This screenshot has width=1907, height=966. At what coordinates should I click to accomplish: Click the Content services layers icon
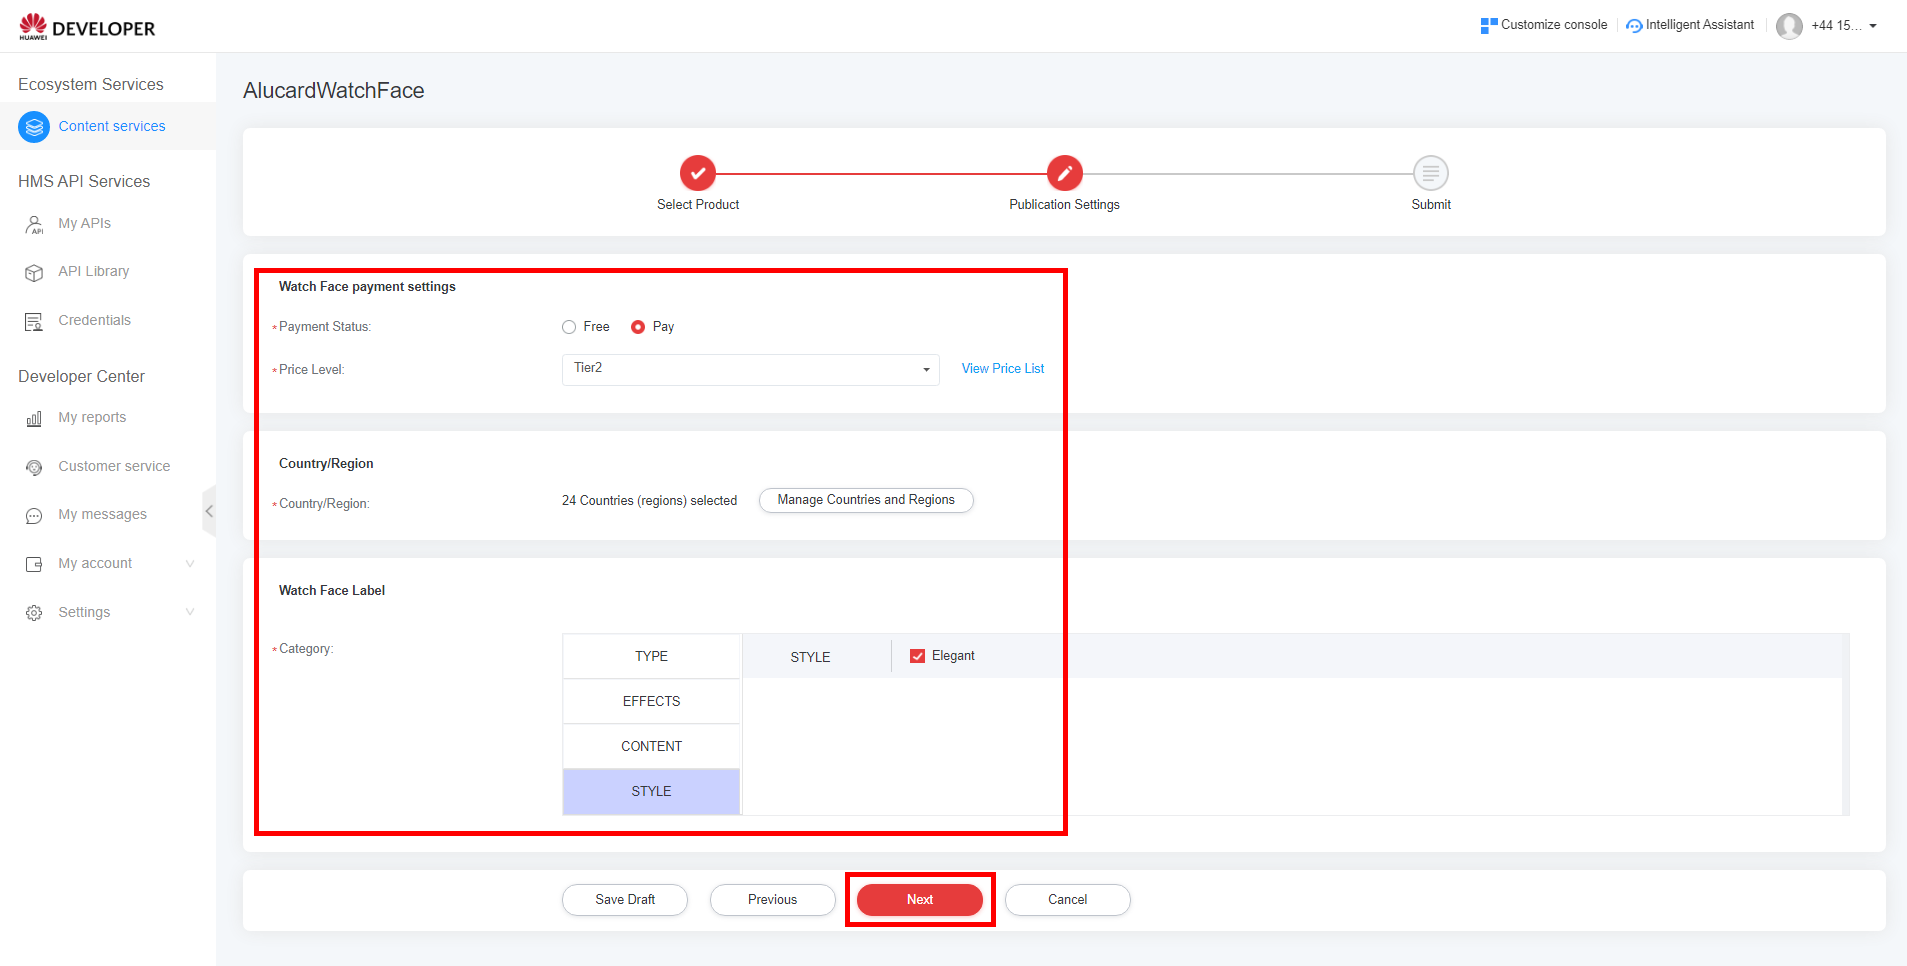34,127
